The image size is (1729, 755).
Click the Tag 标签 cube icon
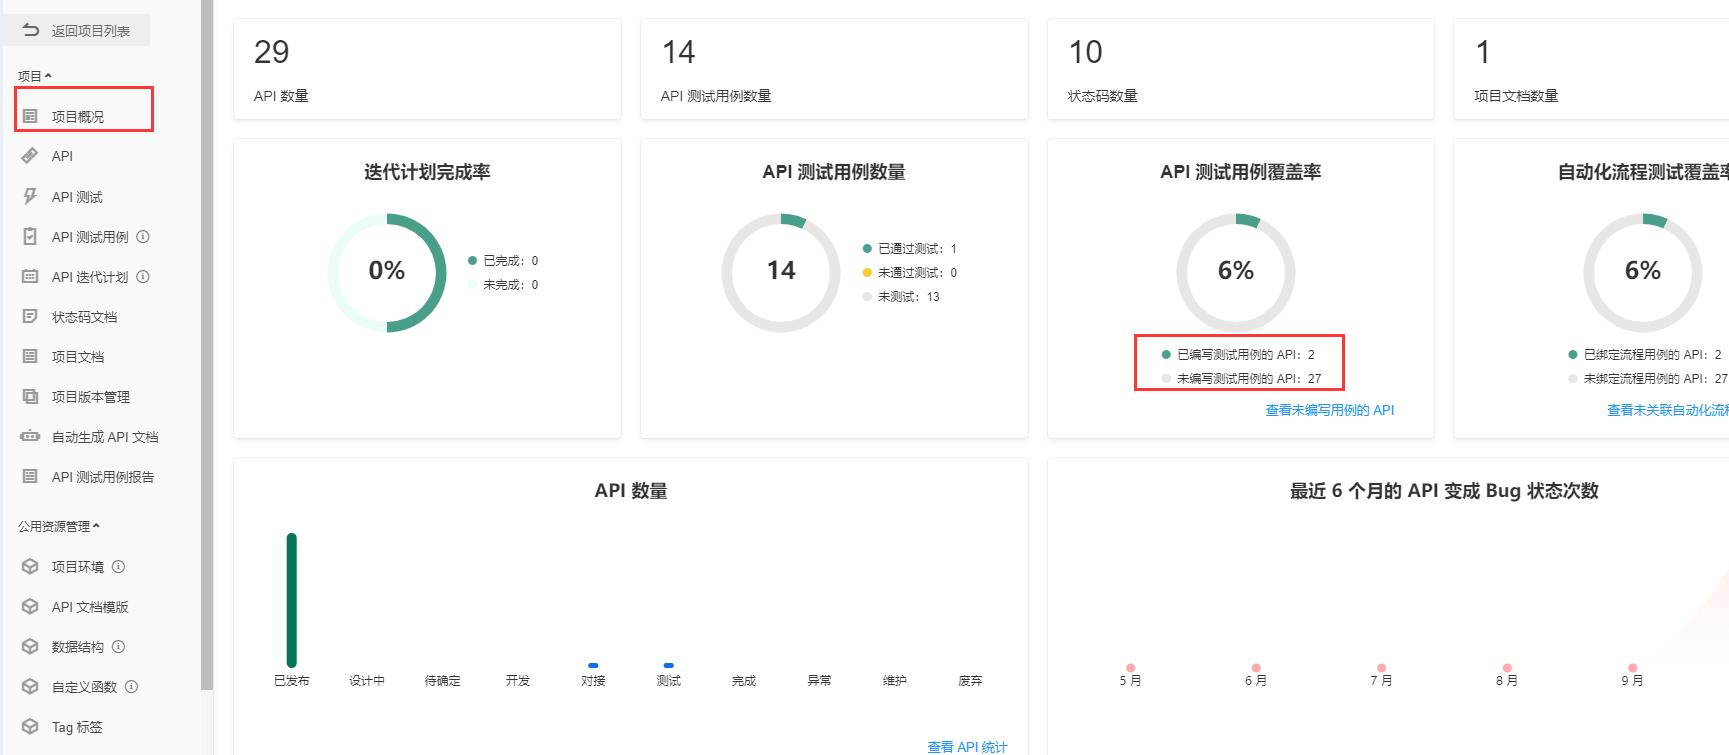coord(30,726)
